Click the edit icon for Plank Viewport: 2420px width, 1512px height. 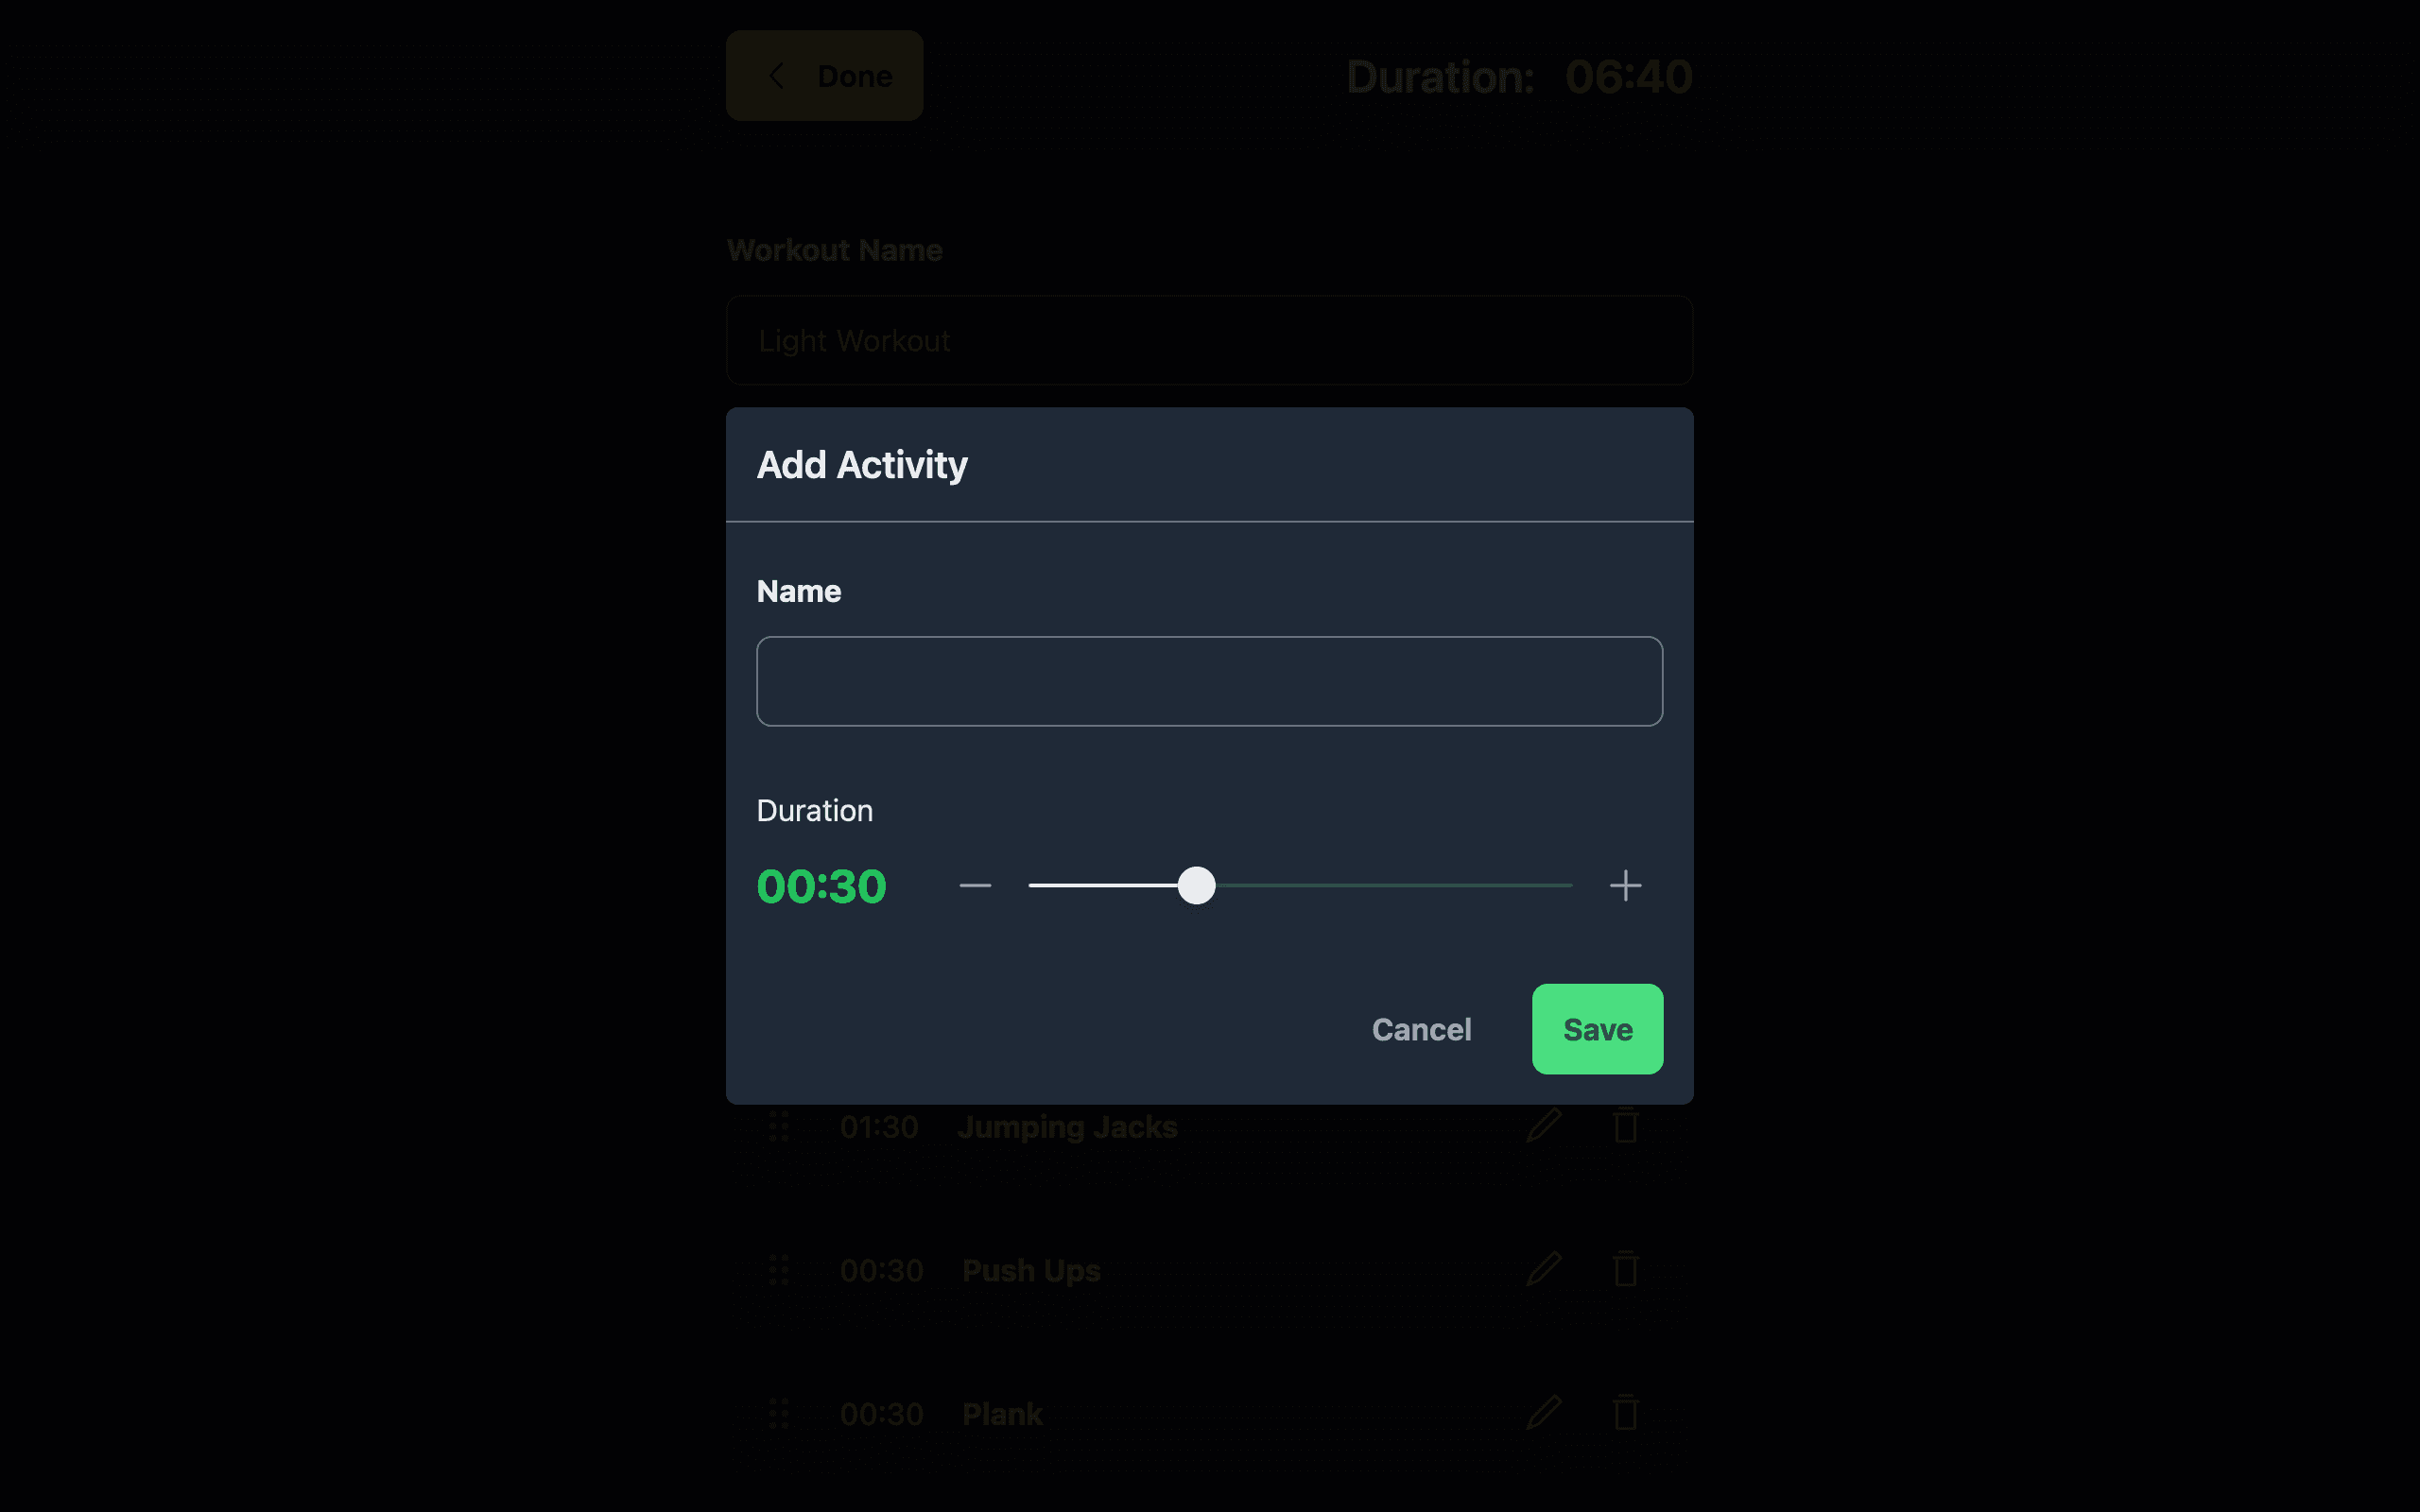[x=1540, y=1413]
